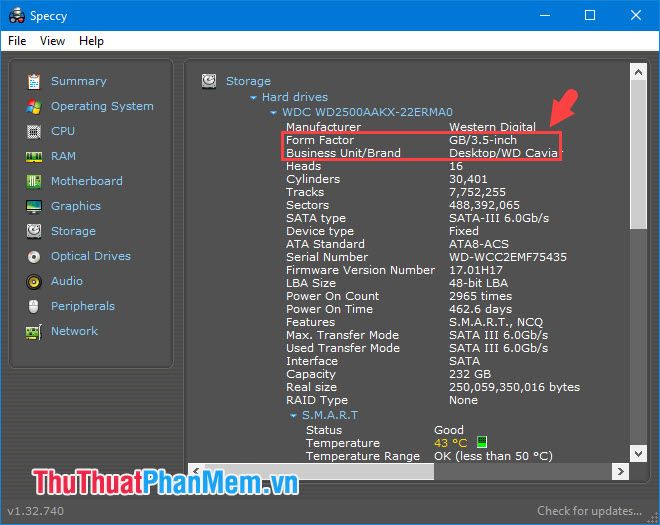Click the green temperature indicator icon
The image size is (660, 525).
point(482,442)
